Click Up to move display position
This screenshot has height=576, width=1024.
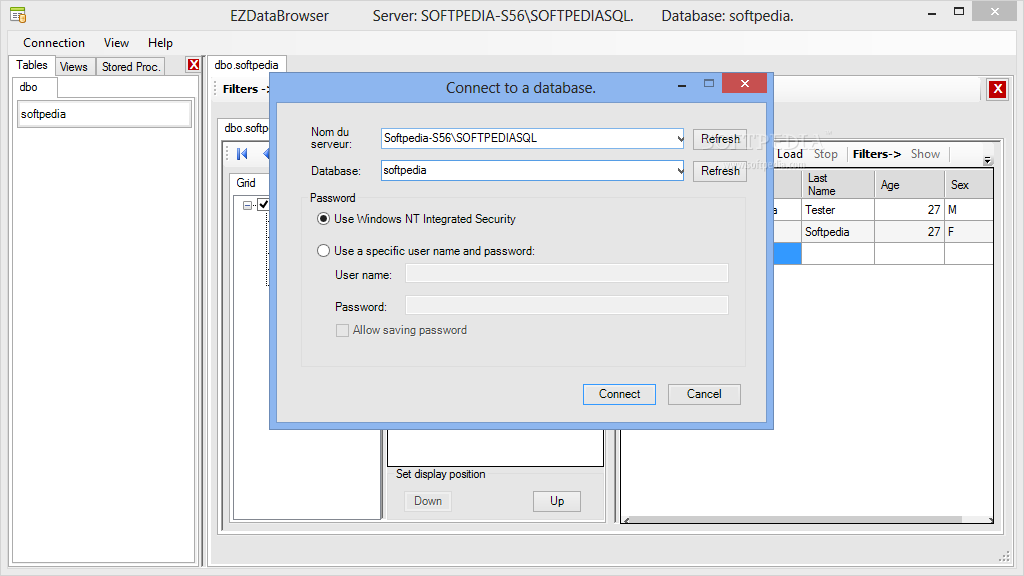coord(556,501)
